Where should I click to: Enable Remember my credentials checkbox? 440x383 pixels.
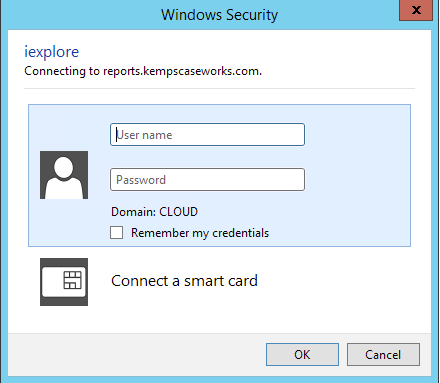point(116,233)
